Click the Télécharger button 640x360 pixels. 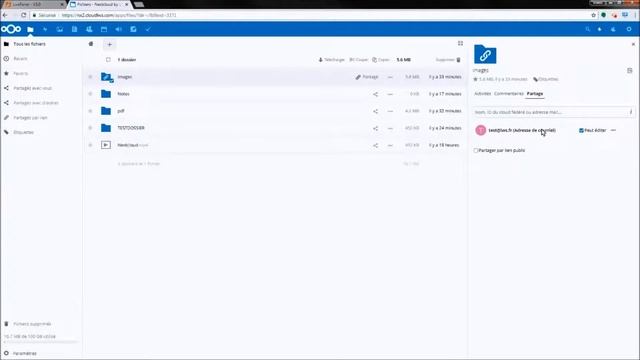(331, 60)
